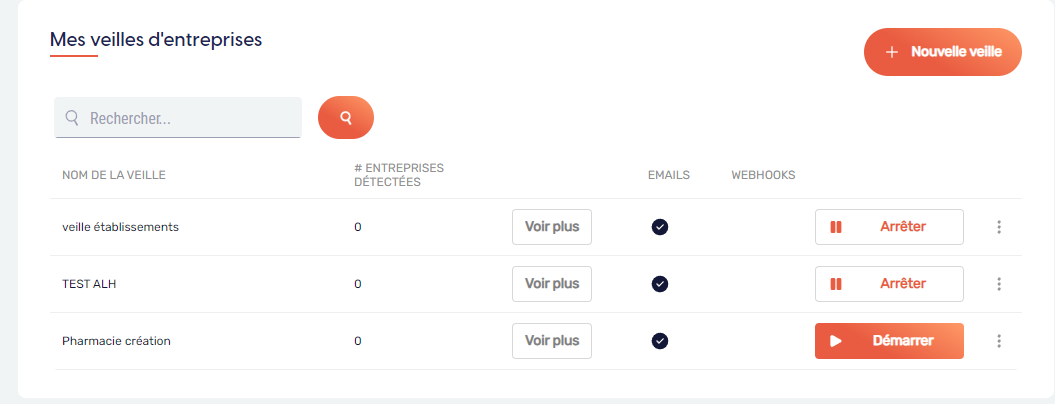Screen dimensions: 1055x404
Task: Toggle email checkmark for Pharmacie création
Action: (x=660, y=341)
